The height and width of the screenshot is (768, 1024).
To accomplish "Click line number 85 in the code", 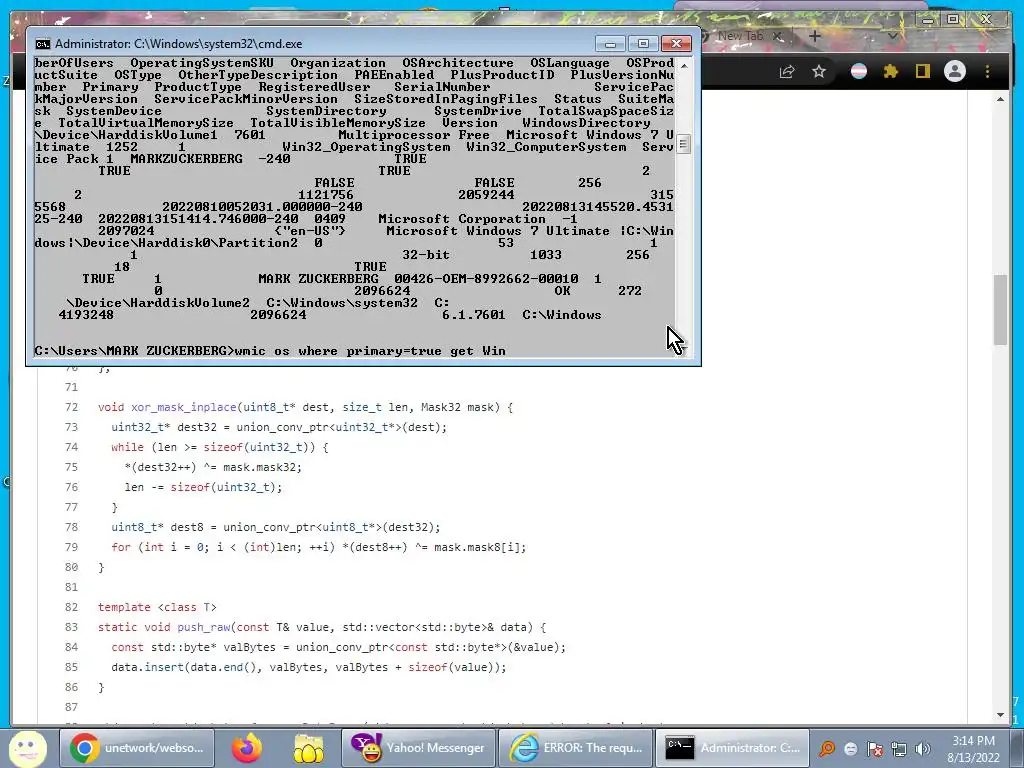I will click(x=71, y=667).
